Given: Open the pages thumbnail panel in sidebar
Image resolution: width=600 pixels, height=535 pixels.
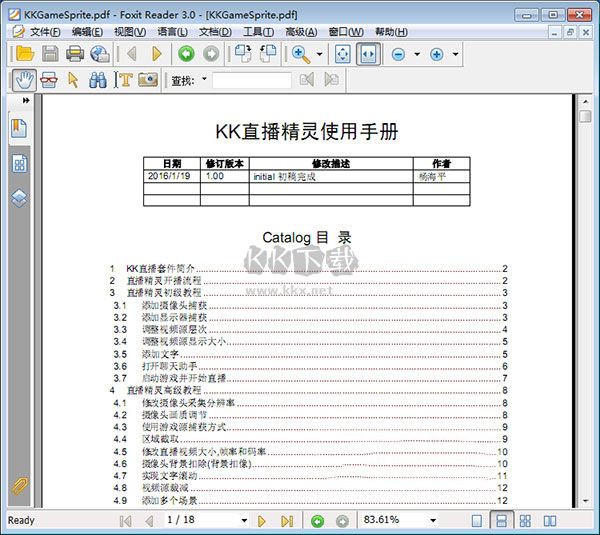Looking at the screenshot, I should 20,164.
